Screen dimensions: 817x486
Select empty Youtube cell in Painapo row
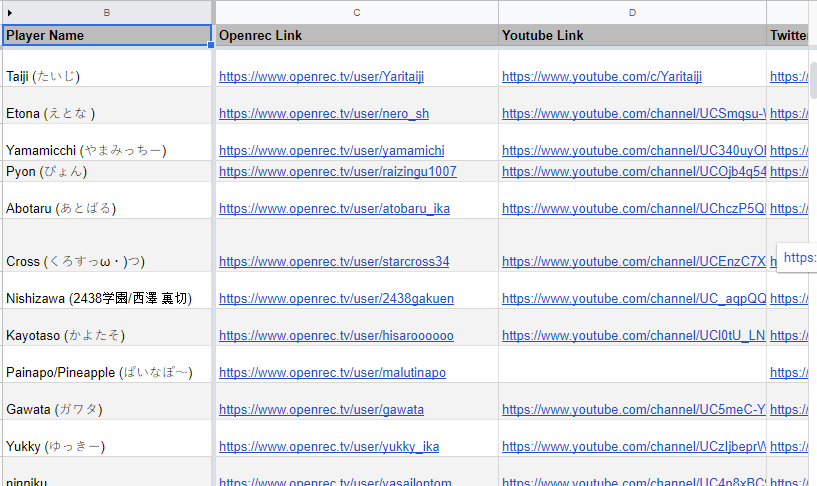click(x=632, y=364)
